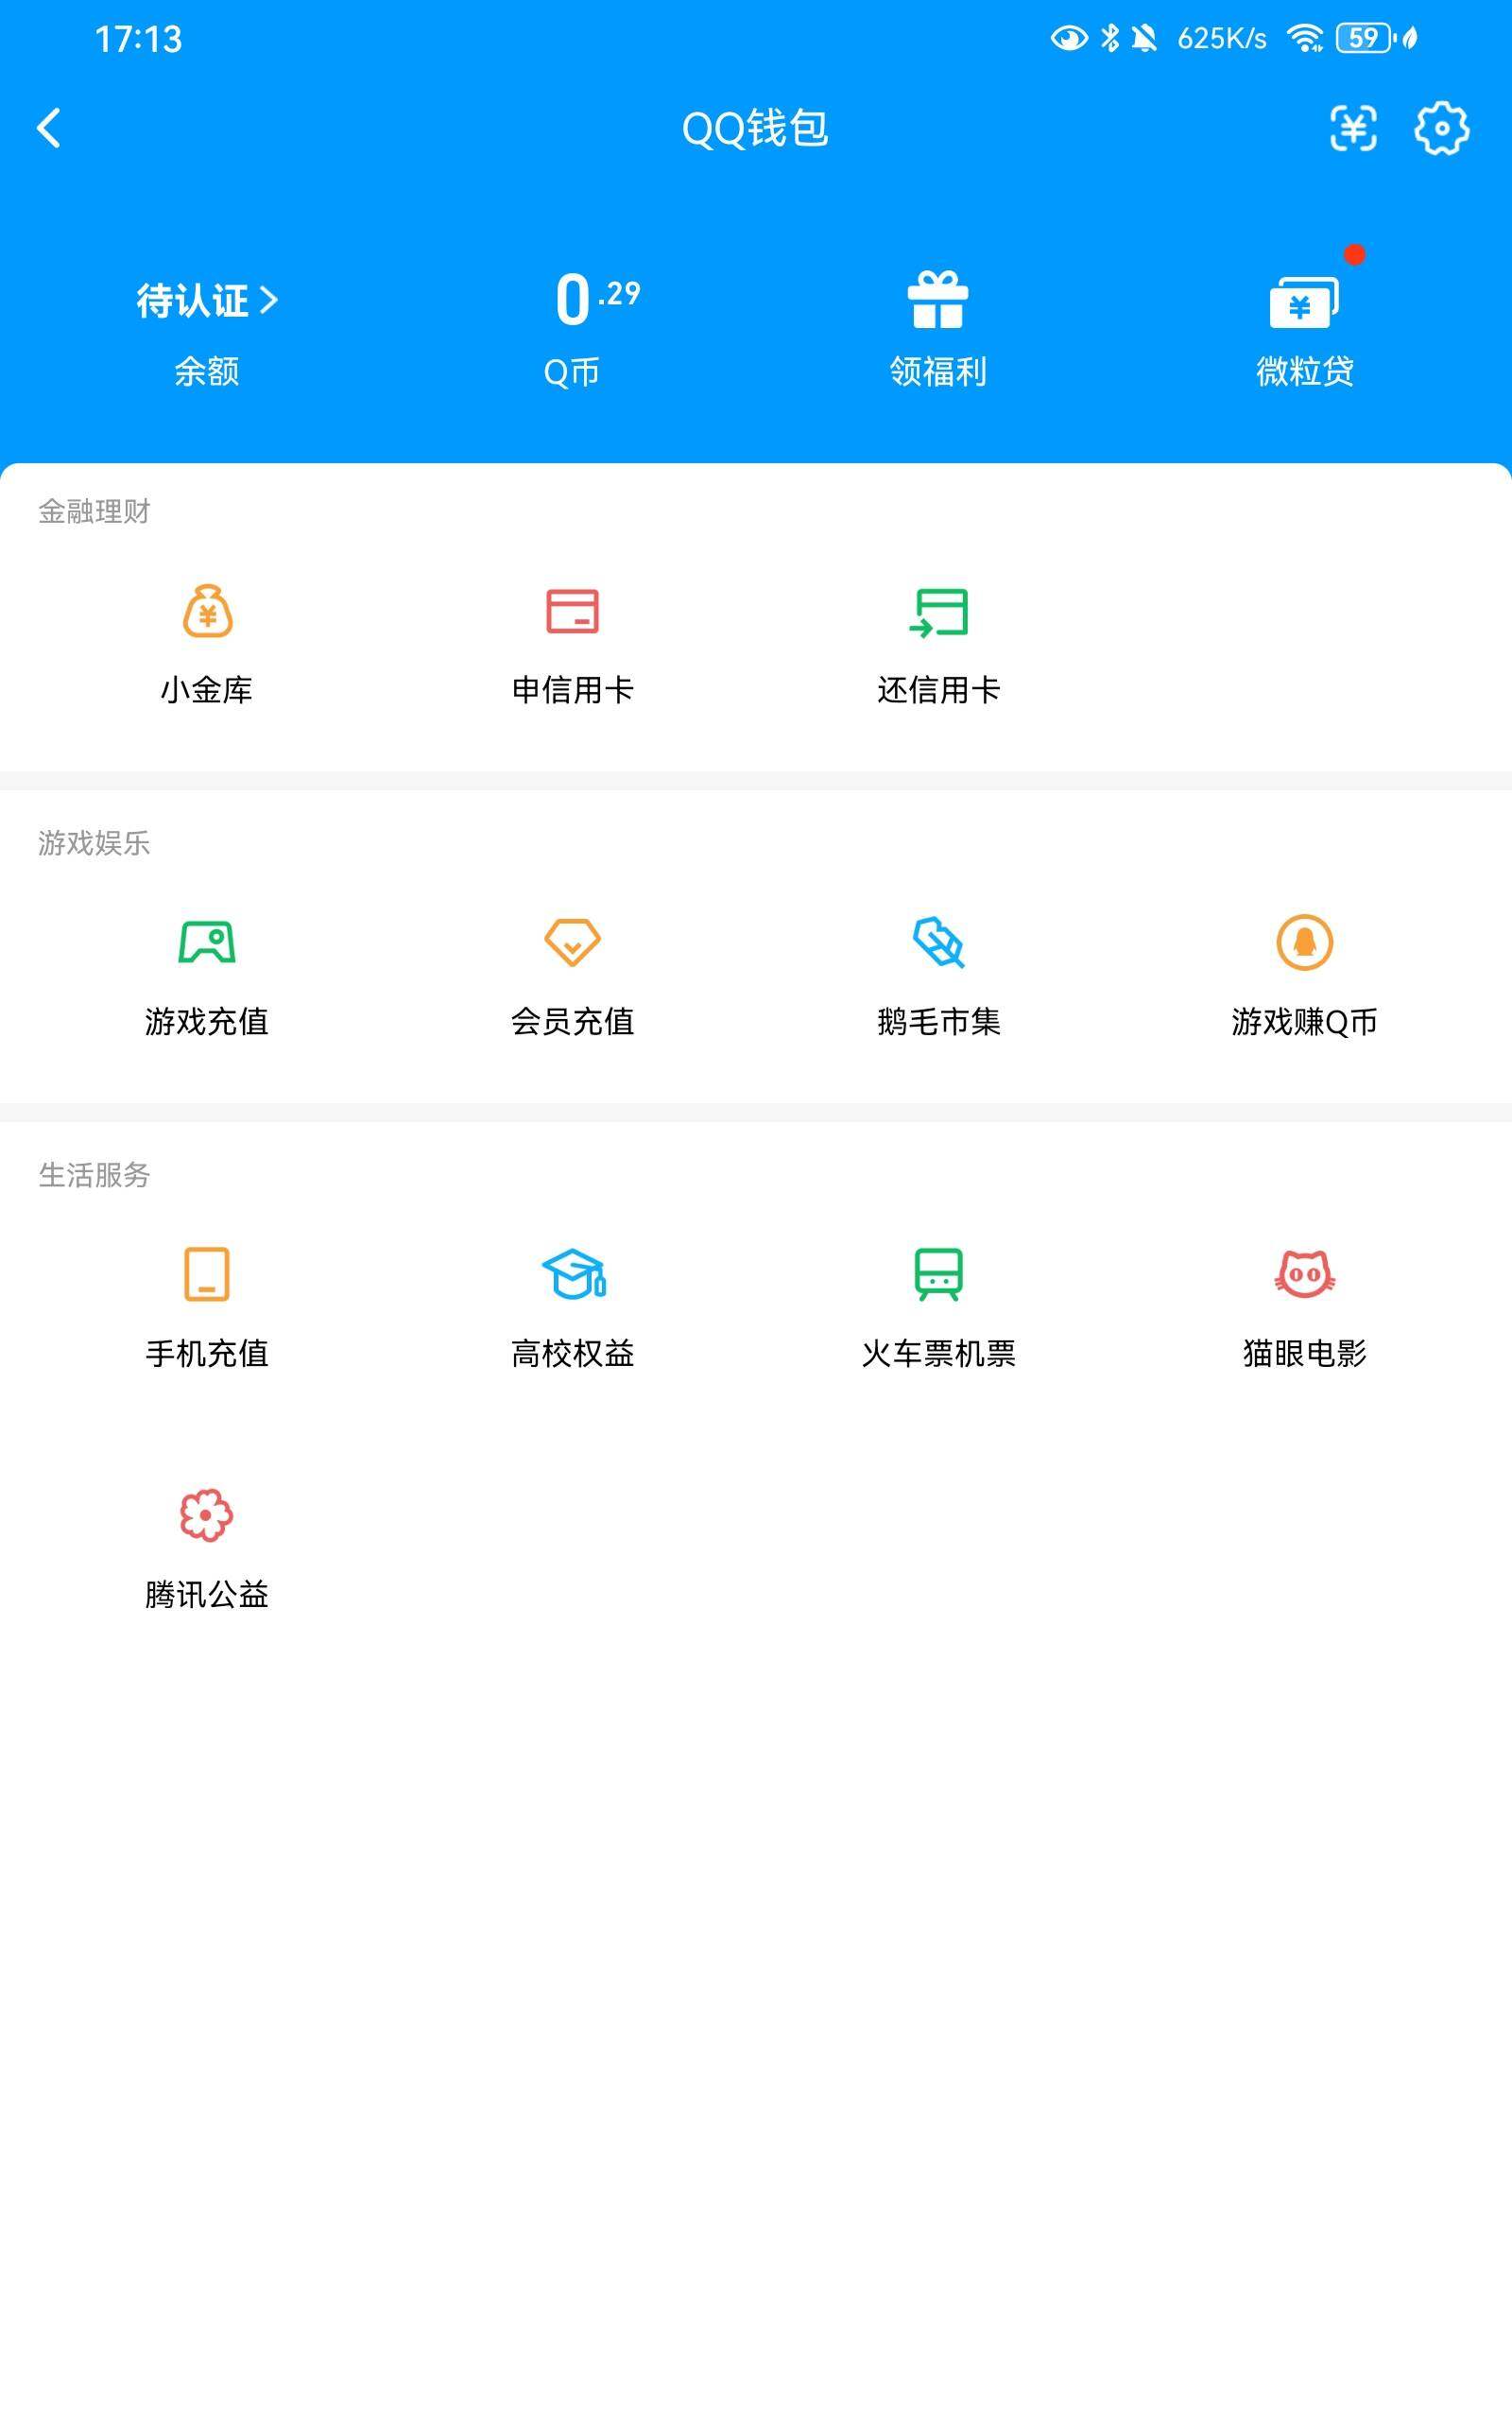1512x2420 pixels.
Task: Tap the QQ钱包 page title
Action: 755,128
